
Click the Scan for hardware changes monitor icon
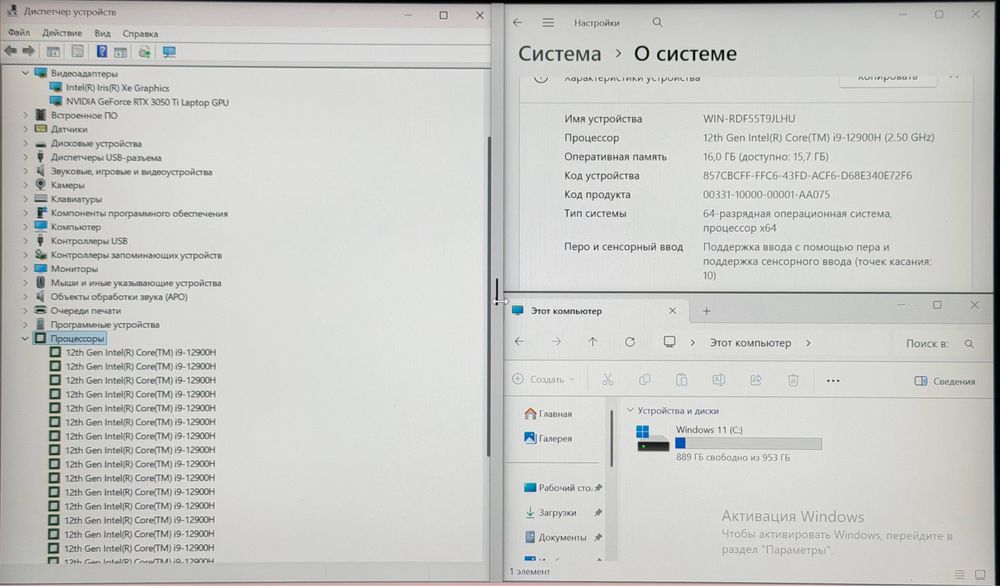coord(169,52)
